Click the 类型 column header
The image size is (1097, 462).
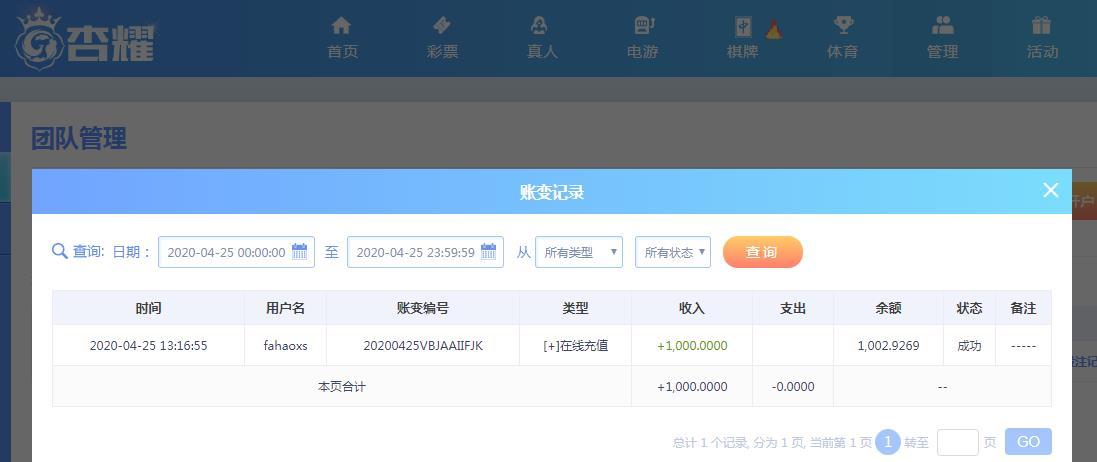575,308
